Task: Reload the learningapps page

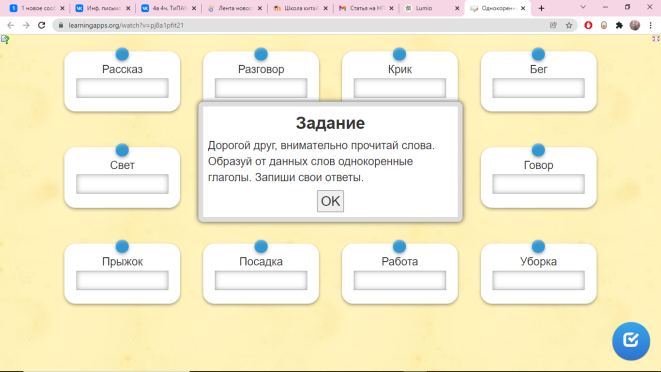Action: (x=41, y=25)
